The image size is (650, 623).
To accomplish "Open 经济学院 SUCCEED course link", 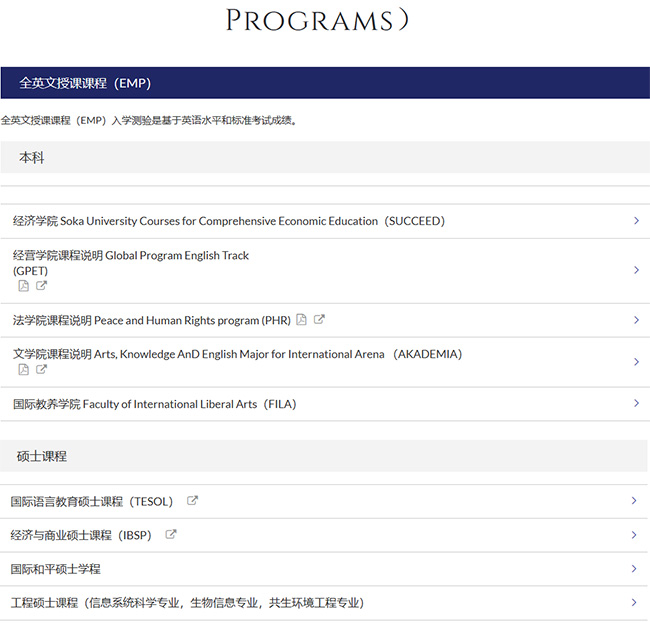I will point(229,221).
